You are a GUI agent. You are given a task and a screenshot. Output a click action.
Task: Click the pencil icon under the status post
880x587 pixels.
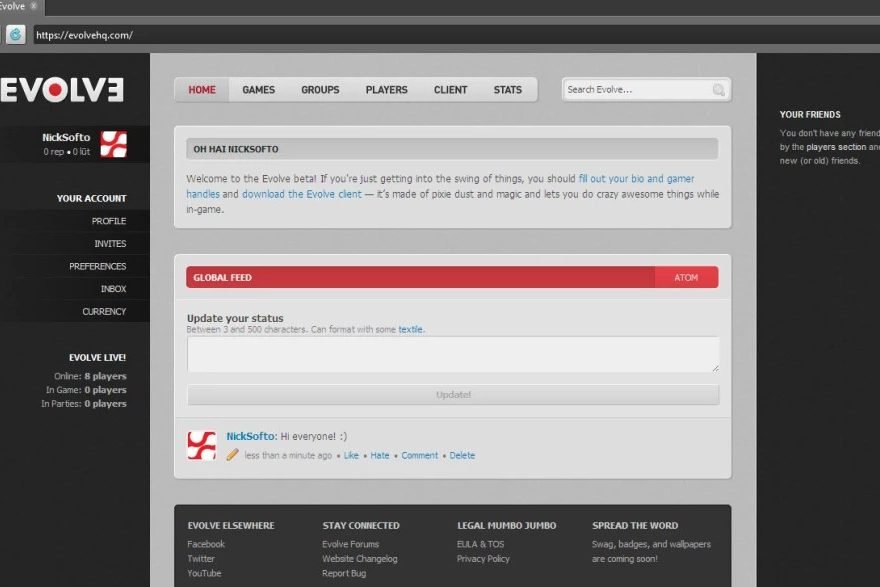pyautogui.click(x=233, y=455)
